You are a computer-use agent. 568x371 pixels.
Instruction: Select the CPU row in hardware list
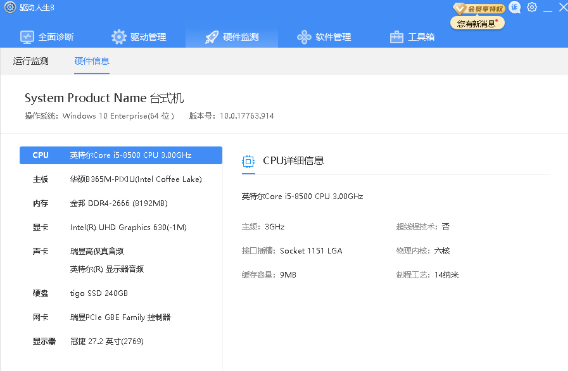121,155
